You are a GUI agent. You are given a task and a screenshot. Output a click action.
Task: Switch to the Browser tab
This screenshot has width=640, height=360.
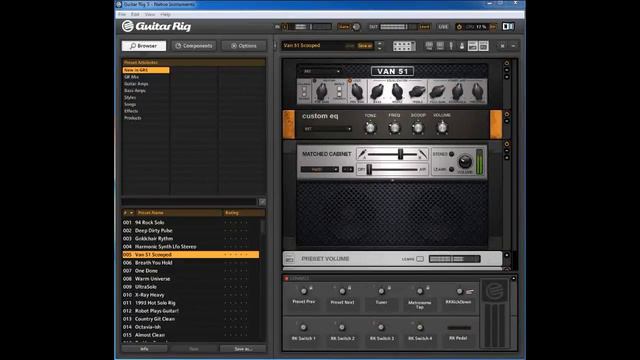(144, 46)
